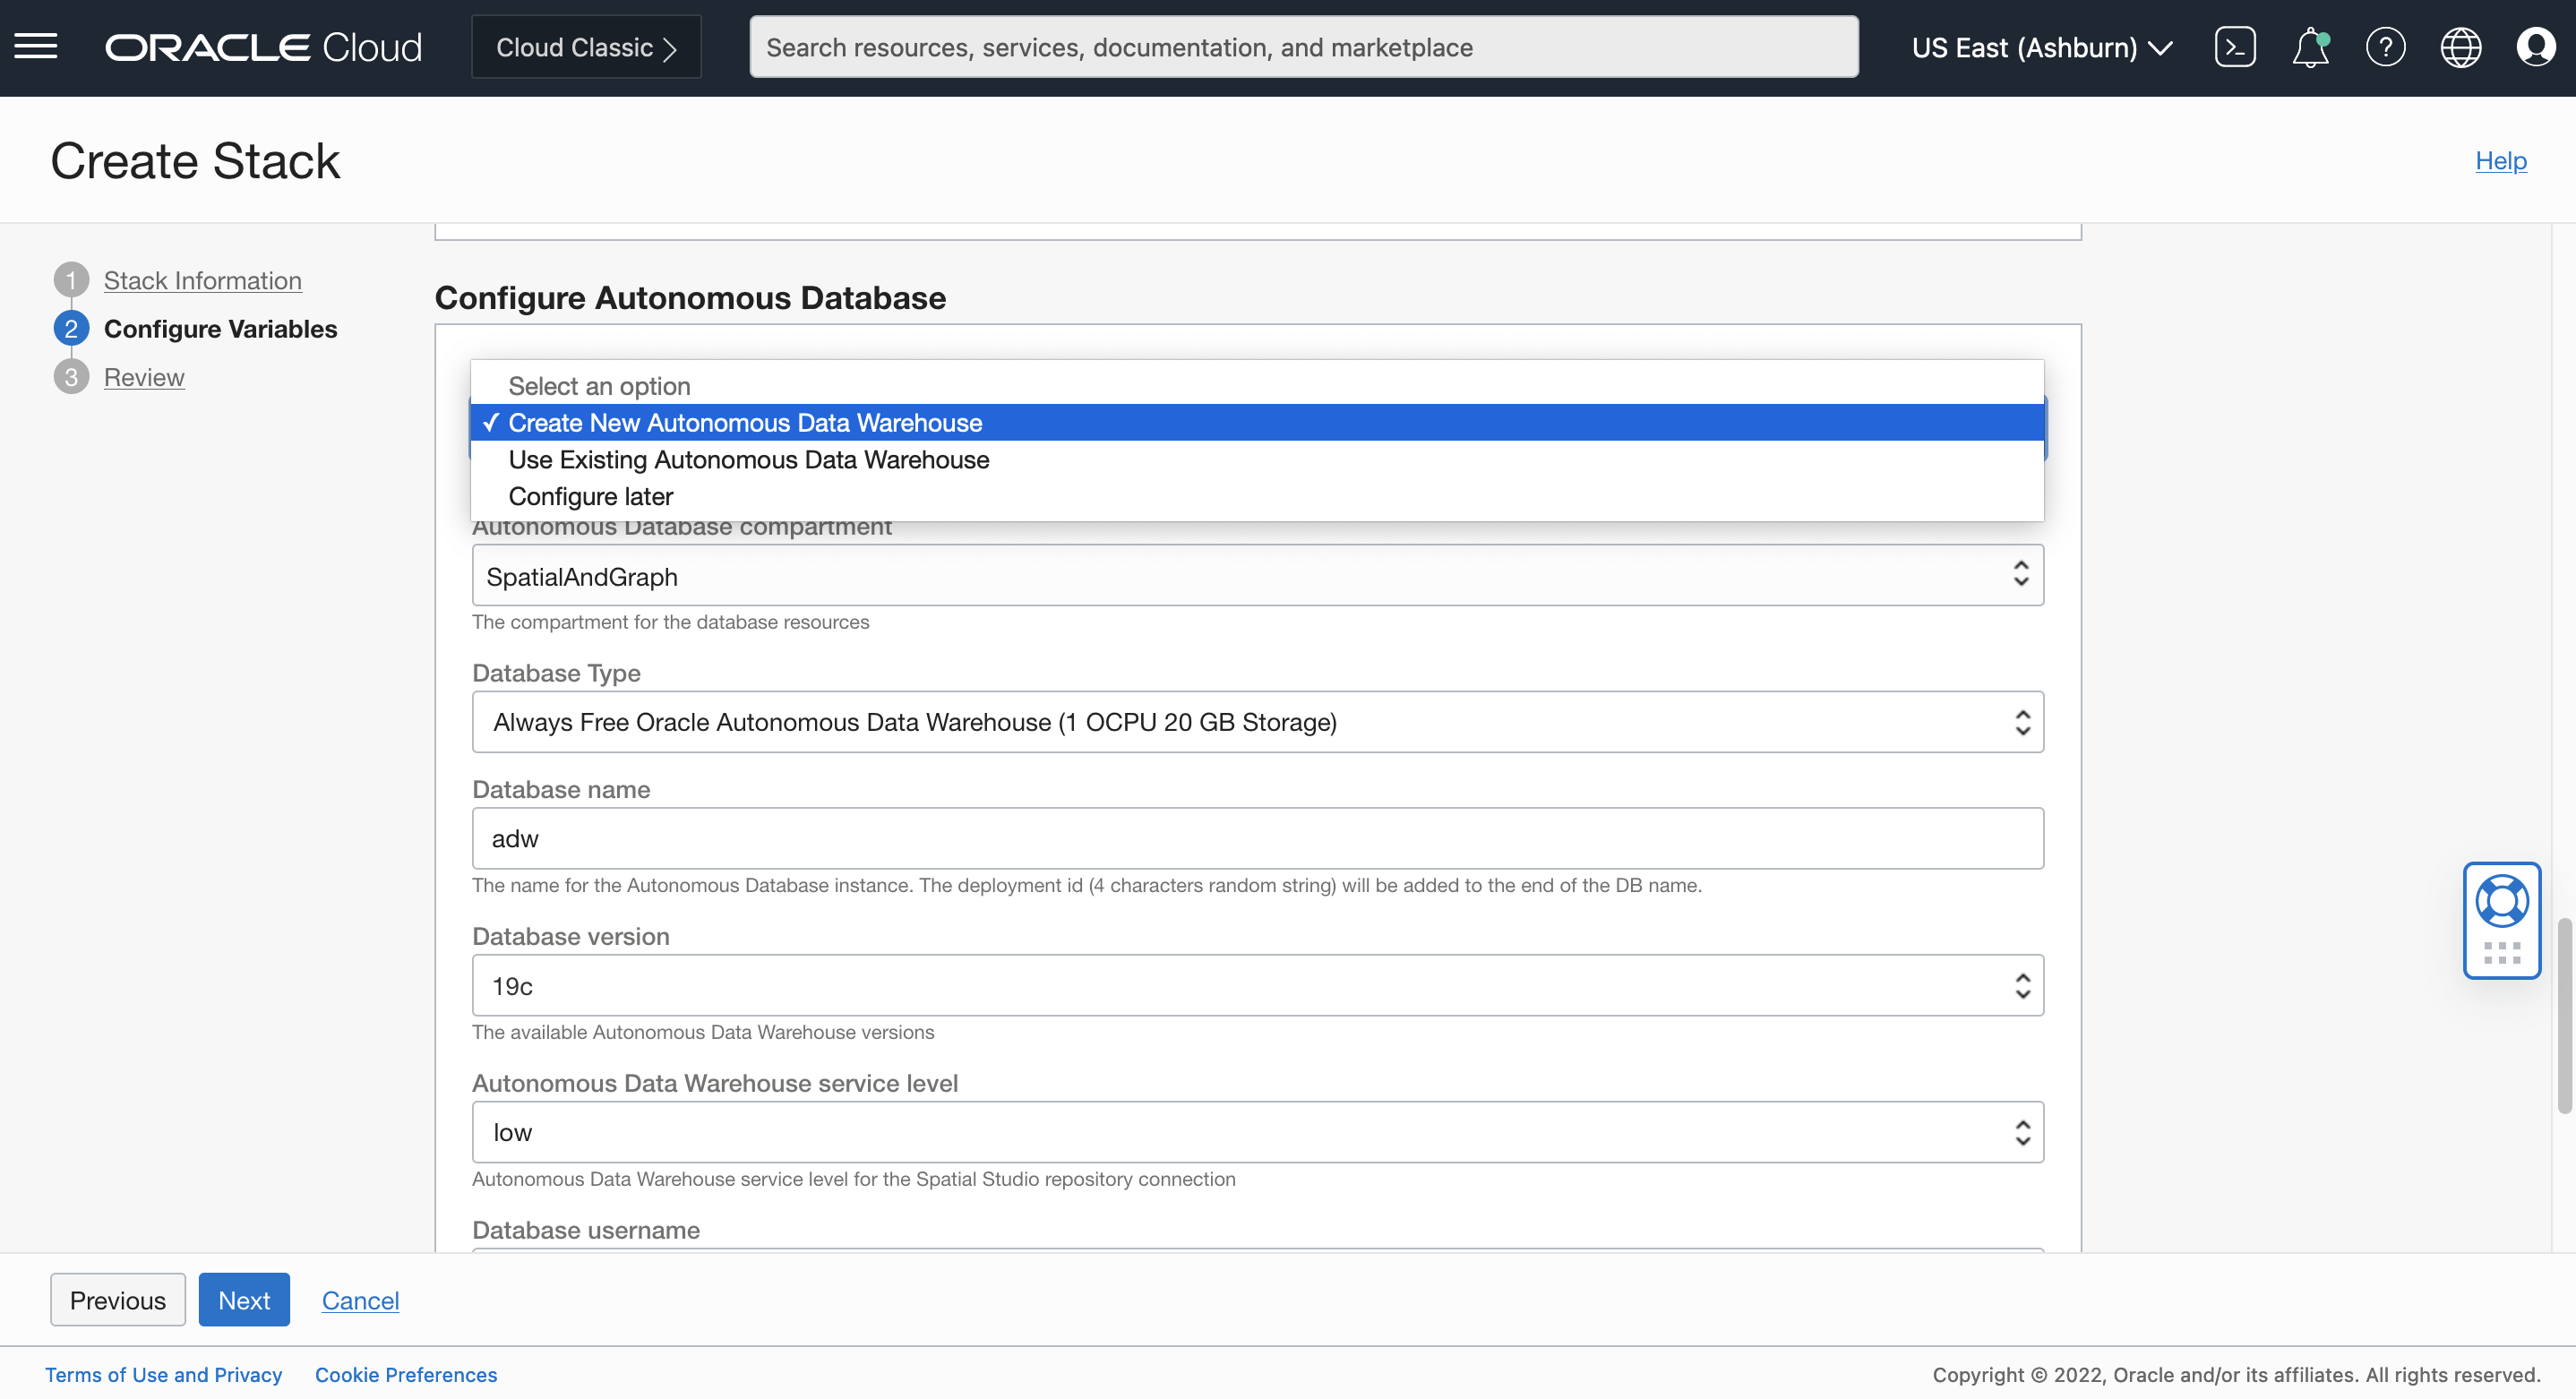Open the US East (Ashburn) region dropdown
The image size is (2576, 1399).
click(x=2042, y=46)
